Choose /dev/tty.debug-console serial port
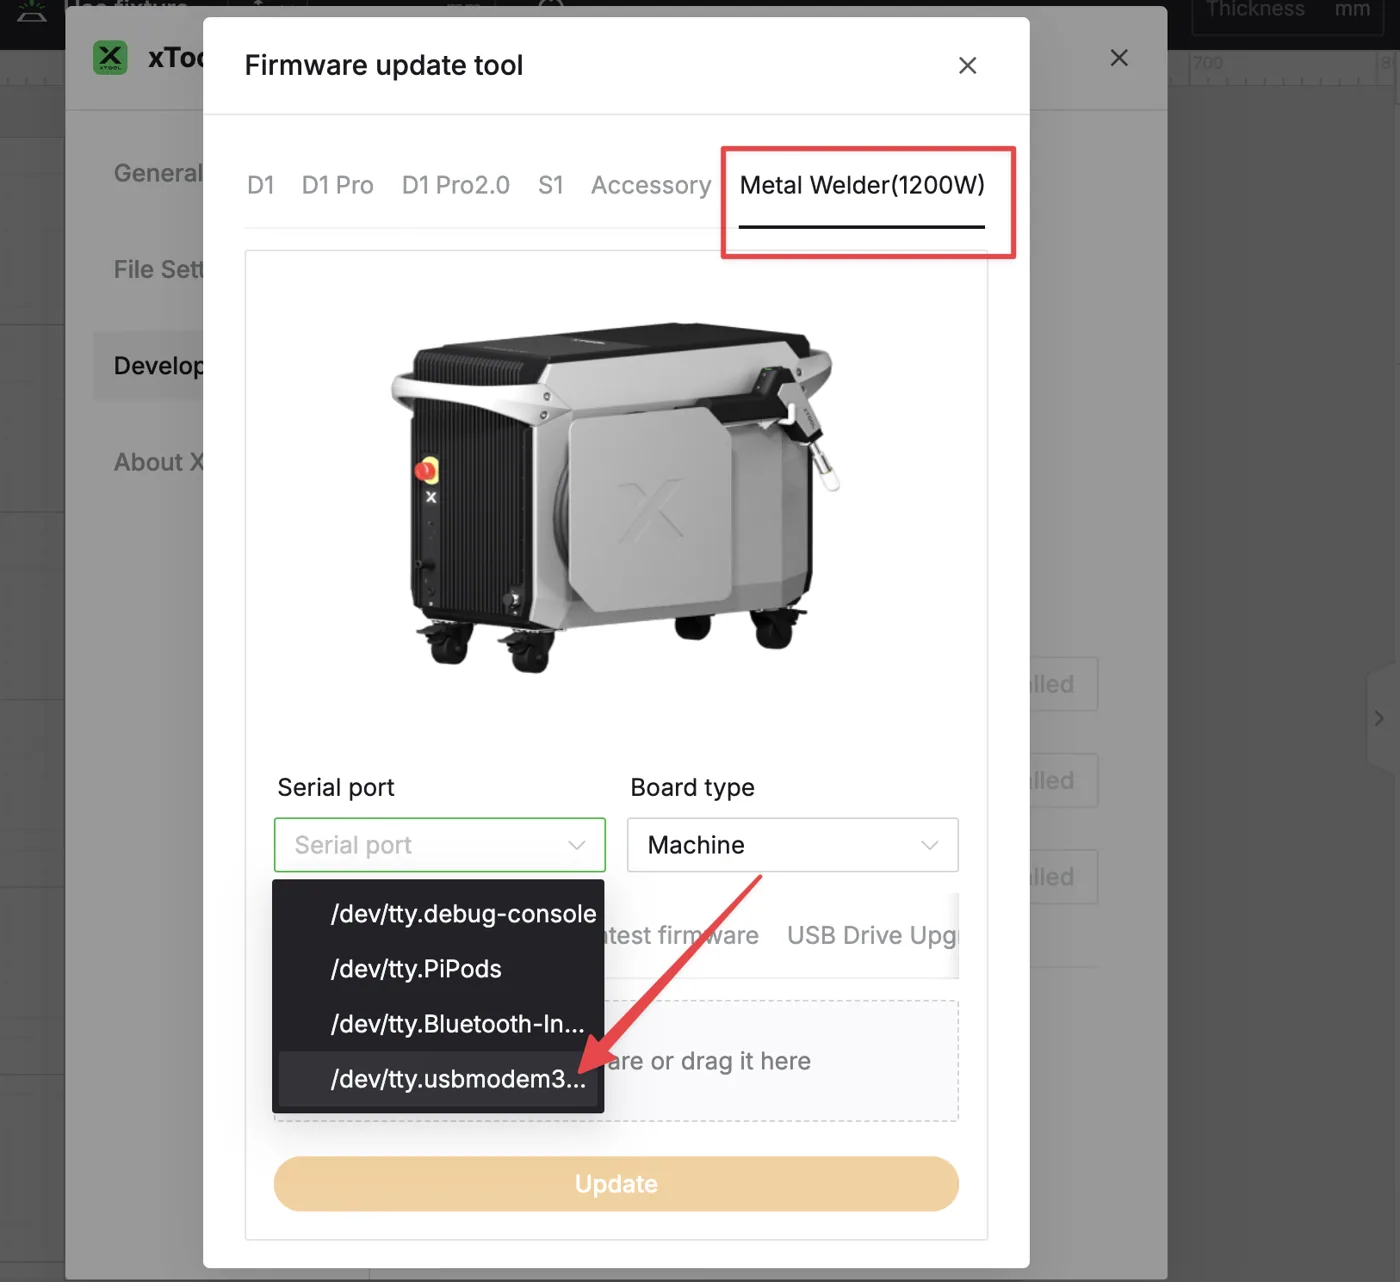 coord(440,914)
